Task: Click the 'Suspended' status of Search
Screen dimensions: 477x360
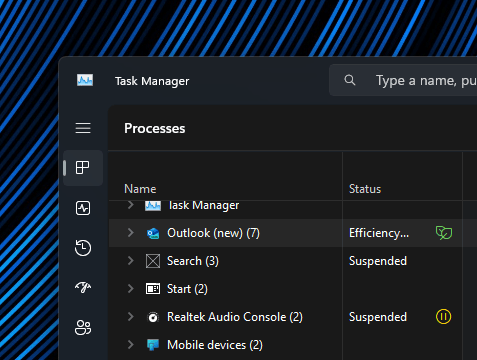Action: (378, 261)
